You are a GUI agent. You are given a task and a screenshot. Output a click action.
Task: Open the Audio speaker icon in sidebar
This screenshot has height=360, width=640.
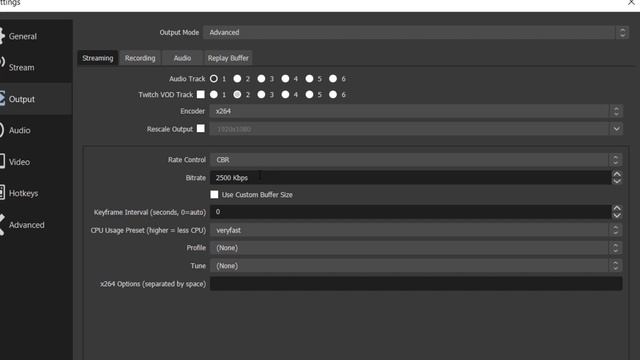click(2, 130)
